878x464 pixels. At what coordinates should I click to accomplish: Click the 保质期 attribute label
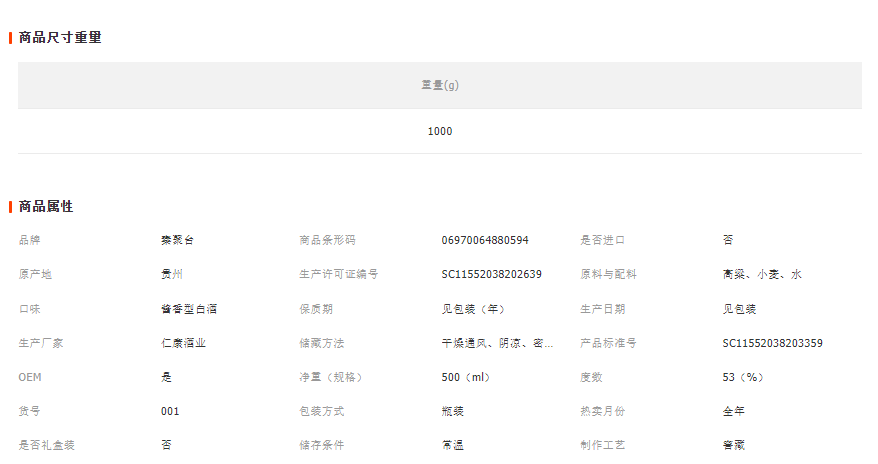[x=315, y=309]
